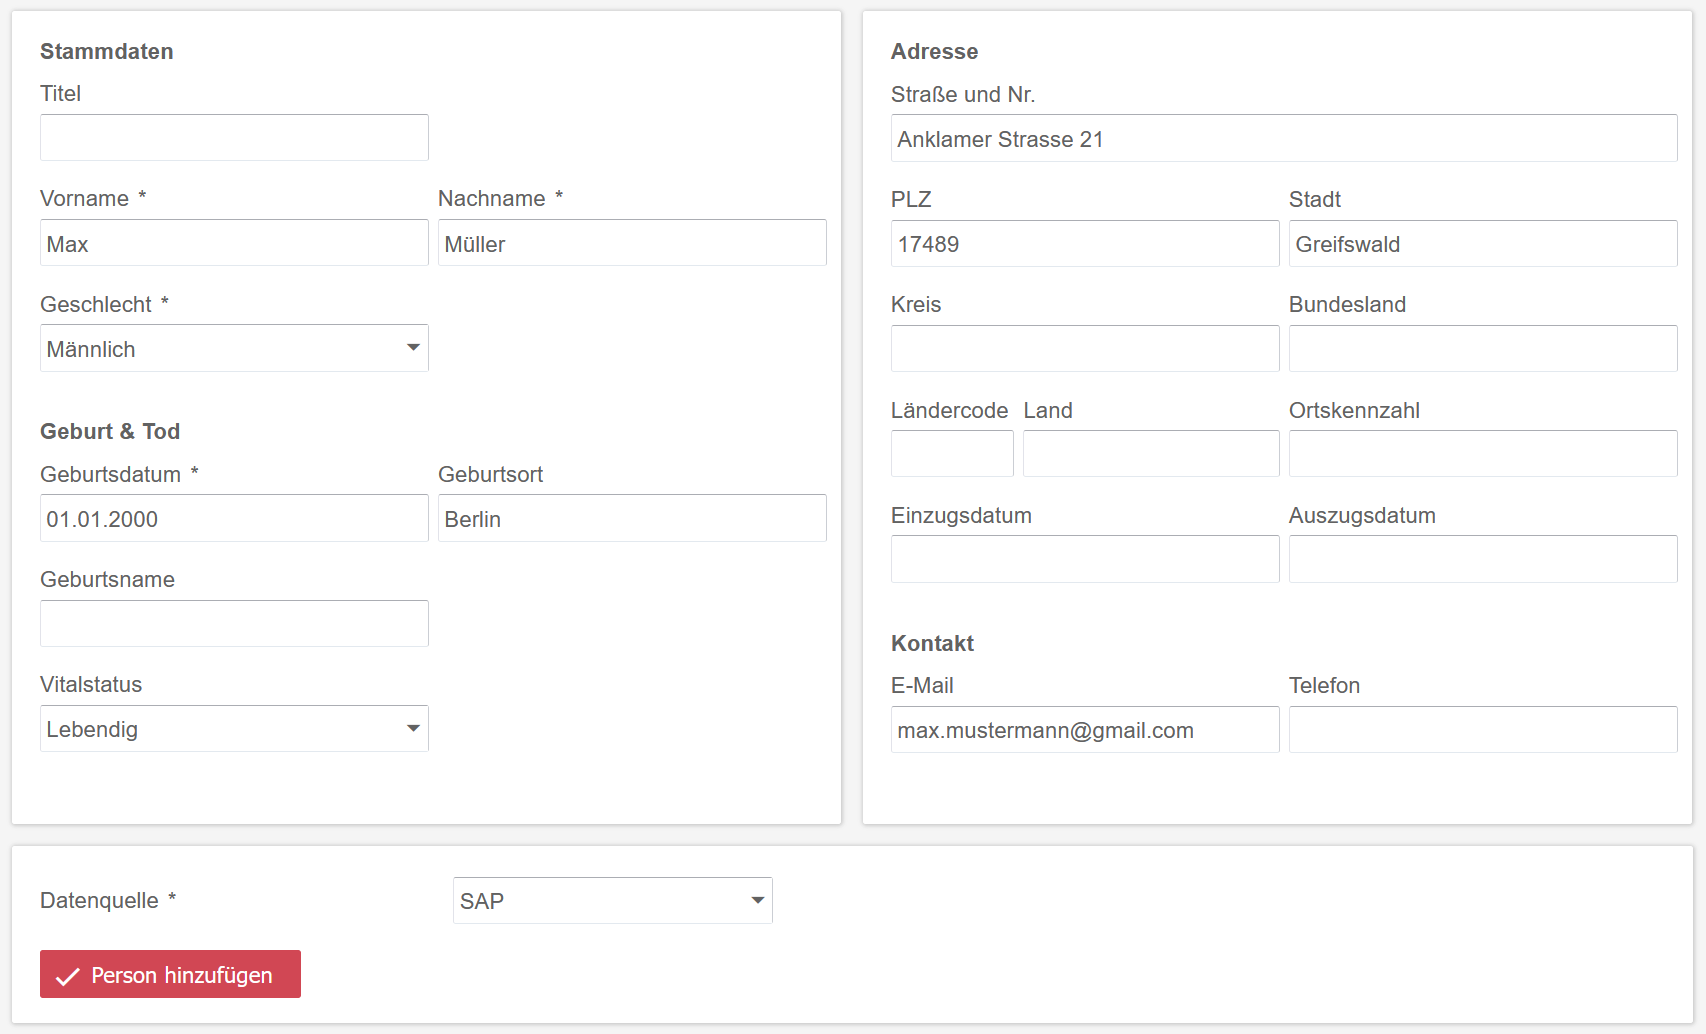The image size is (1706, 1034).
Task: Click the Nachname field containing Müller
Action: 632,243
